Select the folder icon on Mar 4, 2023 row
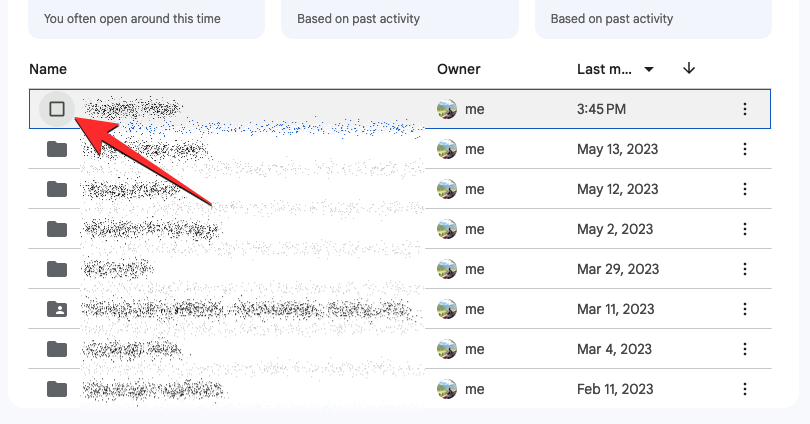 57,349
